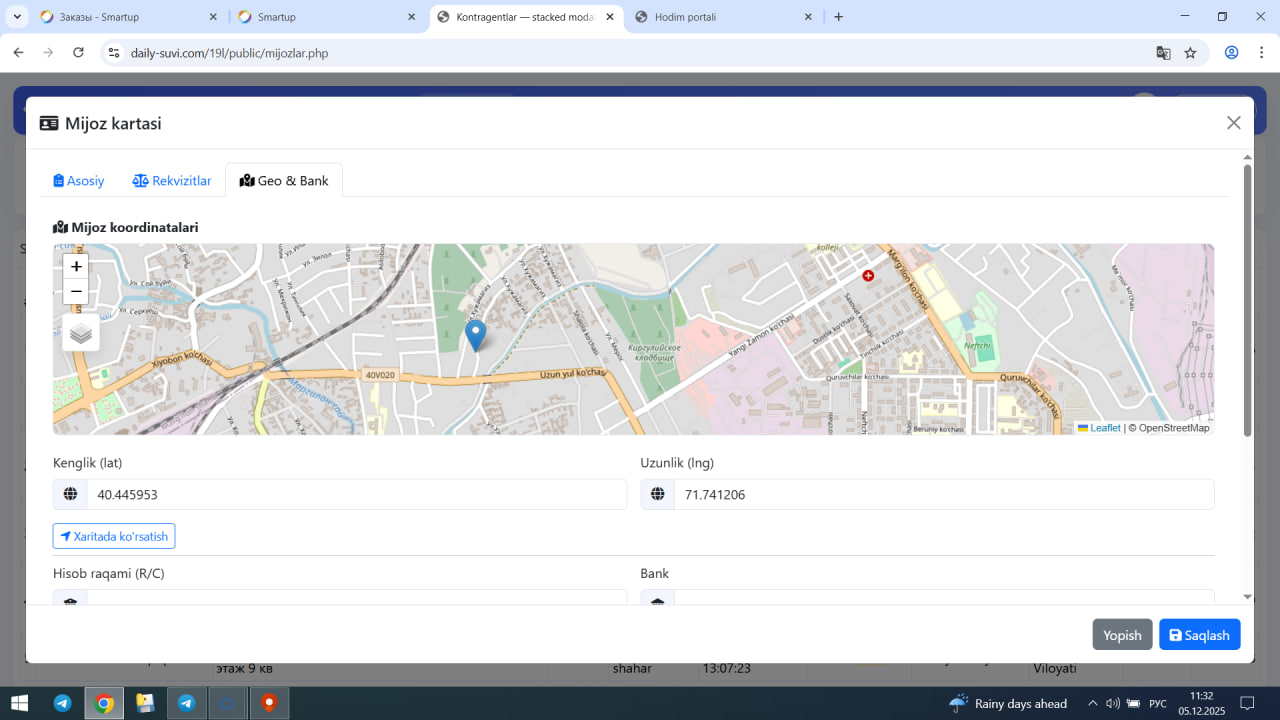Show hidden system tray icons
Screen dimensions: 1280x720
[x=1092, y=703]
